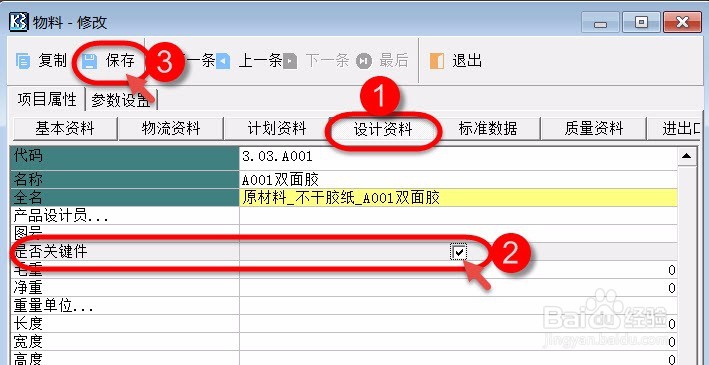Click the K3 application icon in title bar
The image size is (709, 365).
click(x=19, y=22)
